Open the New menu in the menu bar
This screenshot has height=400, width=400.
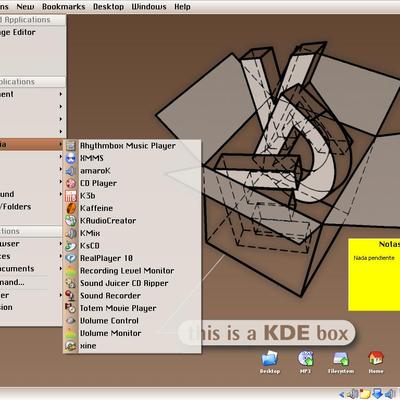click(25, 7)
